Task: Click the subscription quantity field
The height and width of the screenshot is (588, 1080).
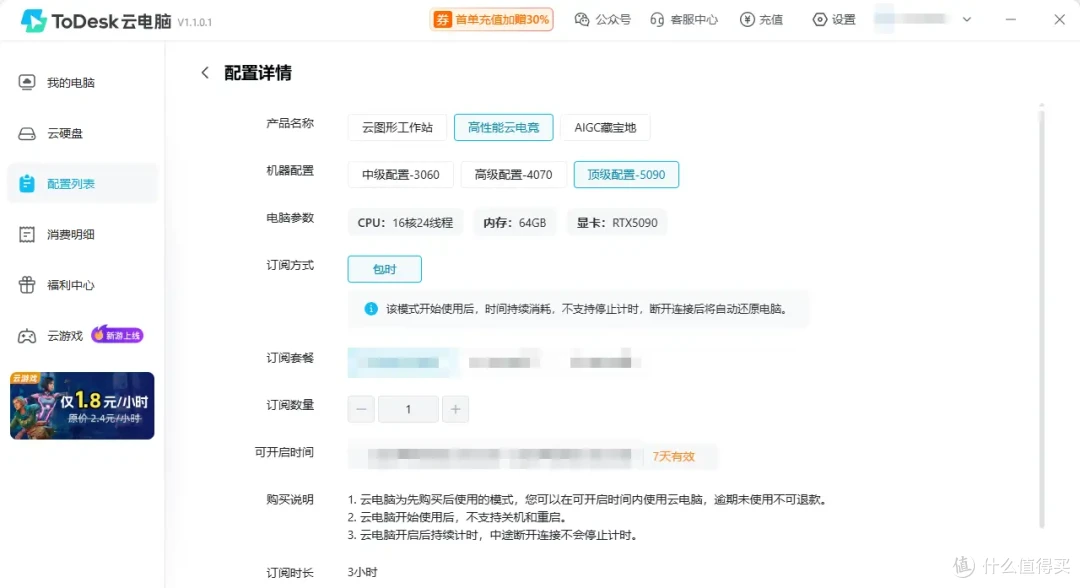Action: pyautogui.click(x=408, y=409)
